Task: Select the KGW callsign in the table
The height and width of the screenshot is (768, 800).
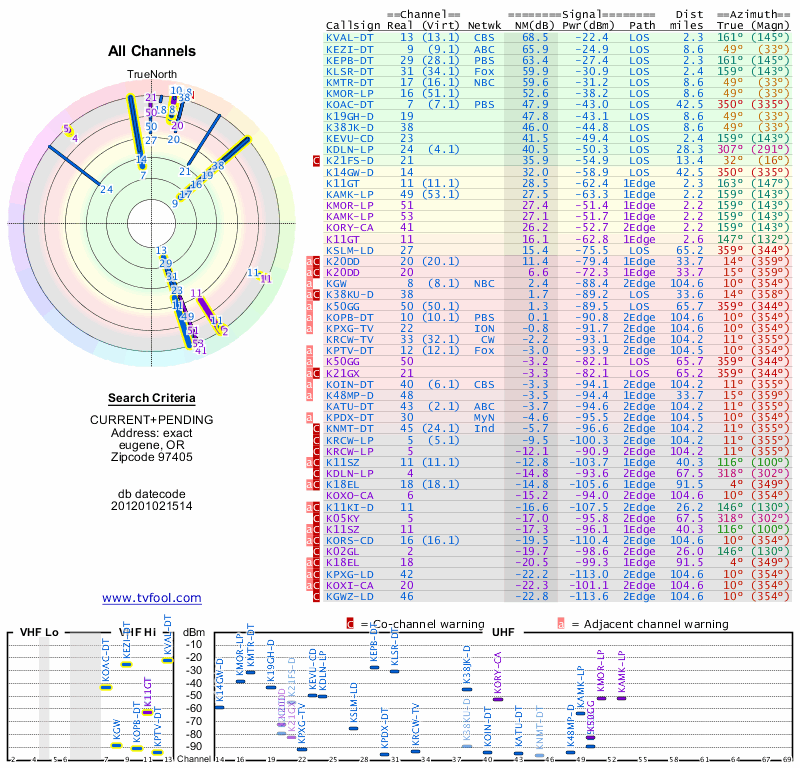Action: pyautogui.click(x=336, y=283)
